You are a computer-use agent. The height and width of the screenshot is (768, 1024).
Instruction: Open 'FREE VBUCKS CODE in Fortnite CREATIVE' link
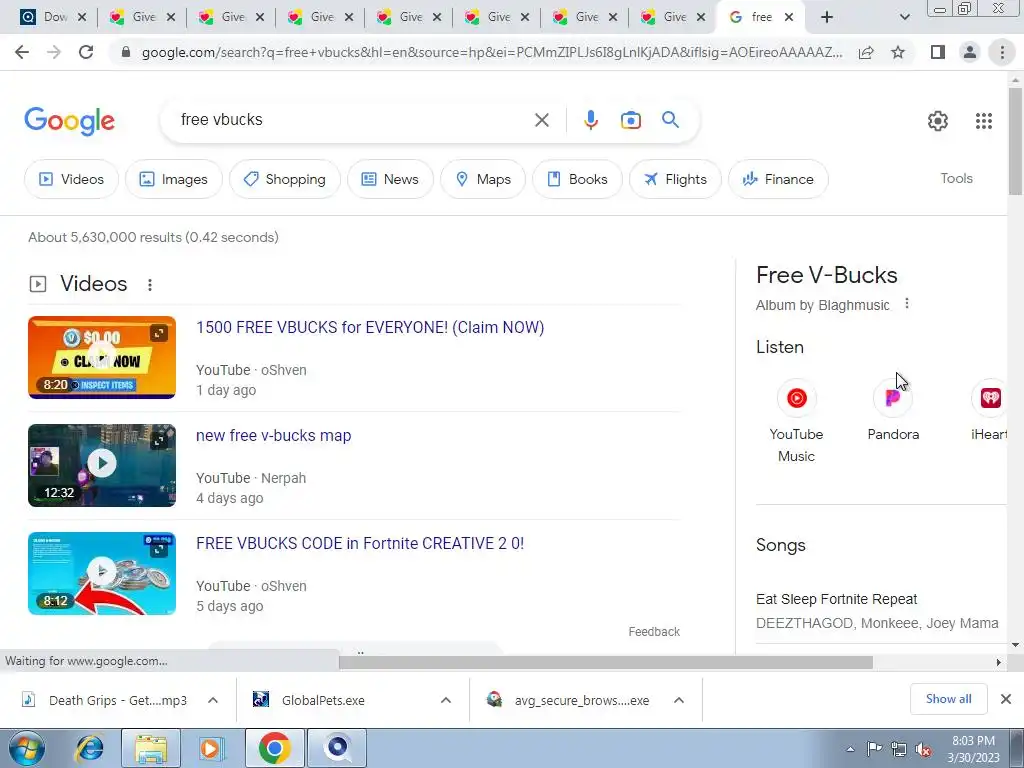[360, 543]
